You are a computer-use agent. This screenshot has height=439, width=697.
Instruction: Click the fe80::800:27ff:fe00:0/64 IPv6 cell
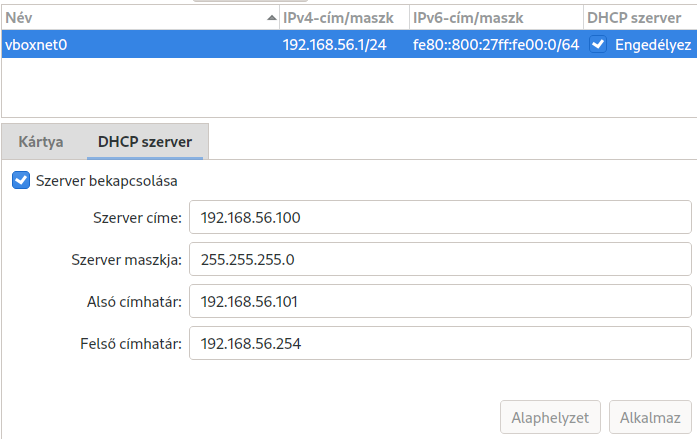point(496,45)
